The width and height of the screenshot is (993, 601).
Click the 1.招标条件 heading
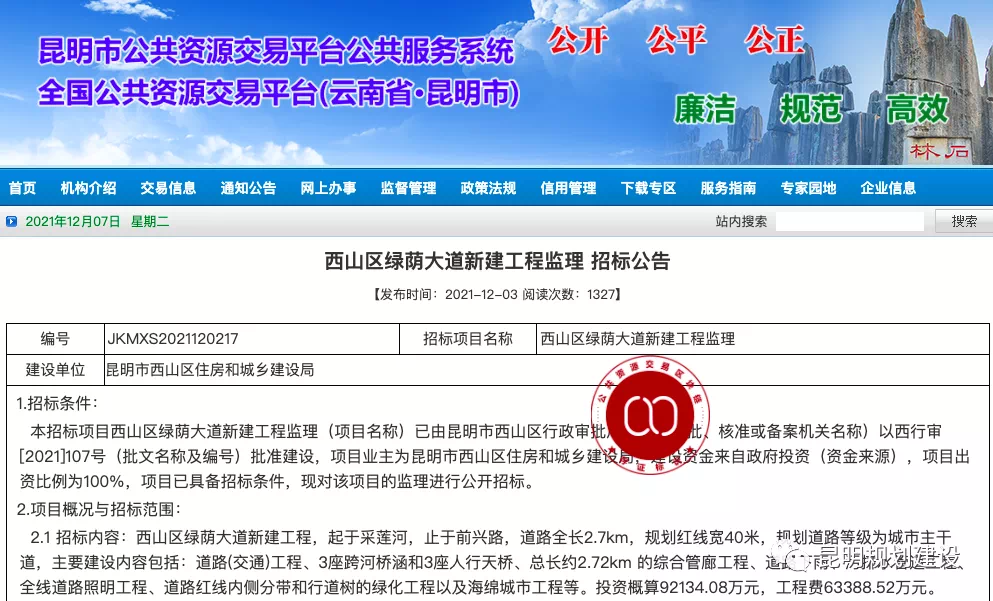(x=57, y=403)
